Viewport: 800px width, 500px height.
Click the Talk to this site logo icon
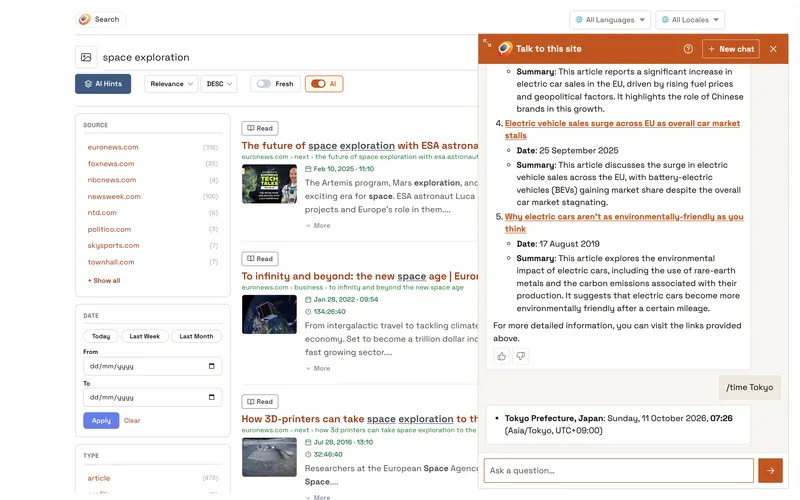coord(505,48)
